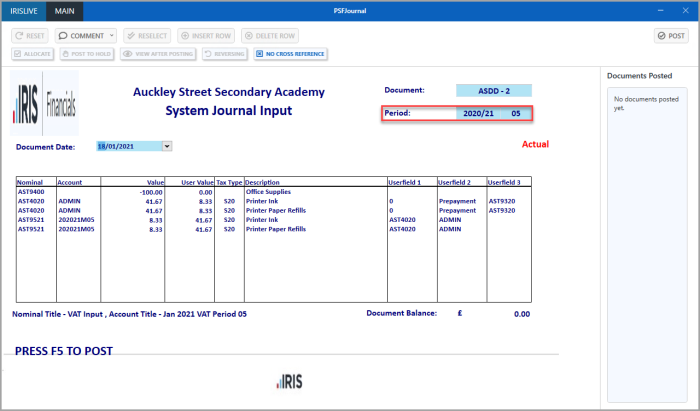Image resolution: width=700 pixels, height=411 pixels.
Task: Switch to the MAIN tab
Action: point(65,11)
